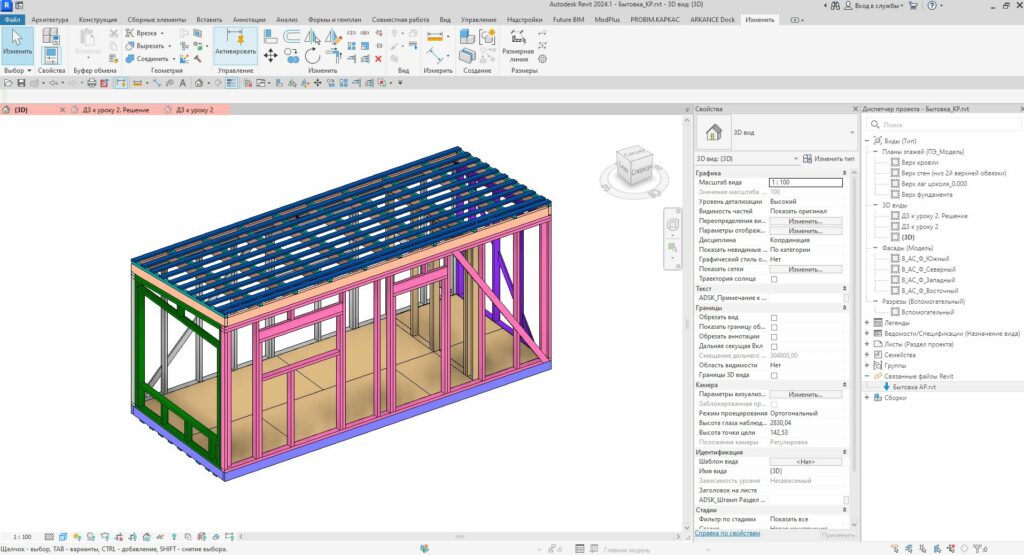Screen dimensions: 1024x555
Task: Tick the Границы 3D вида checkbox
Action: [774, 375]
